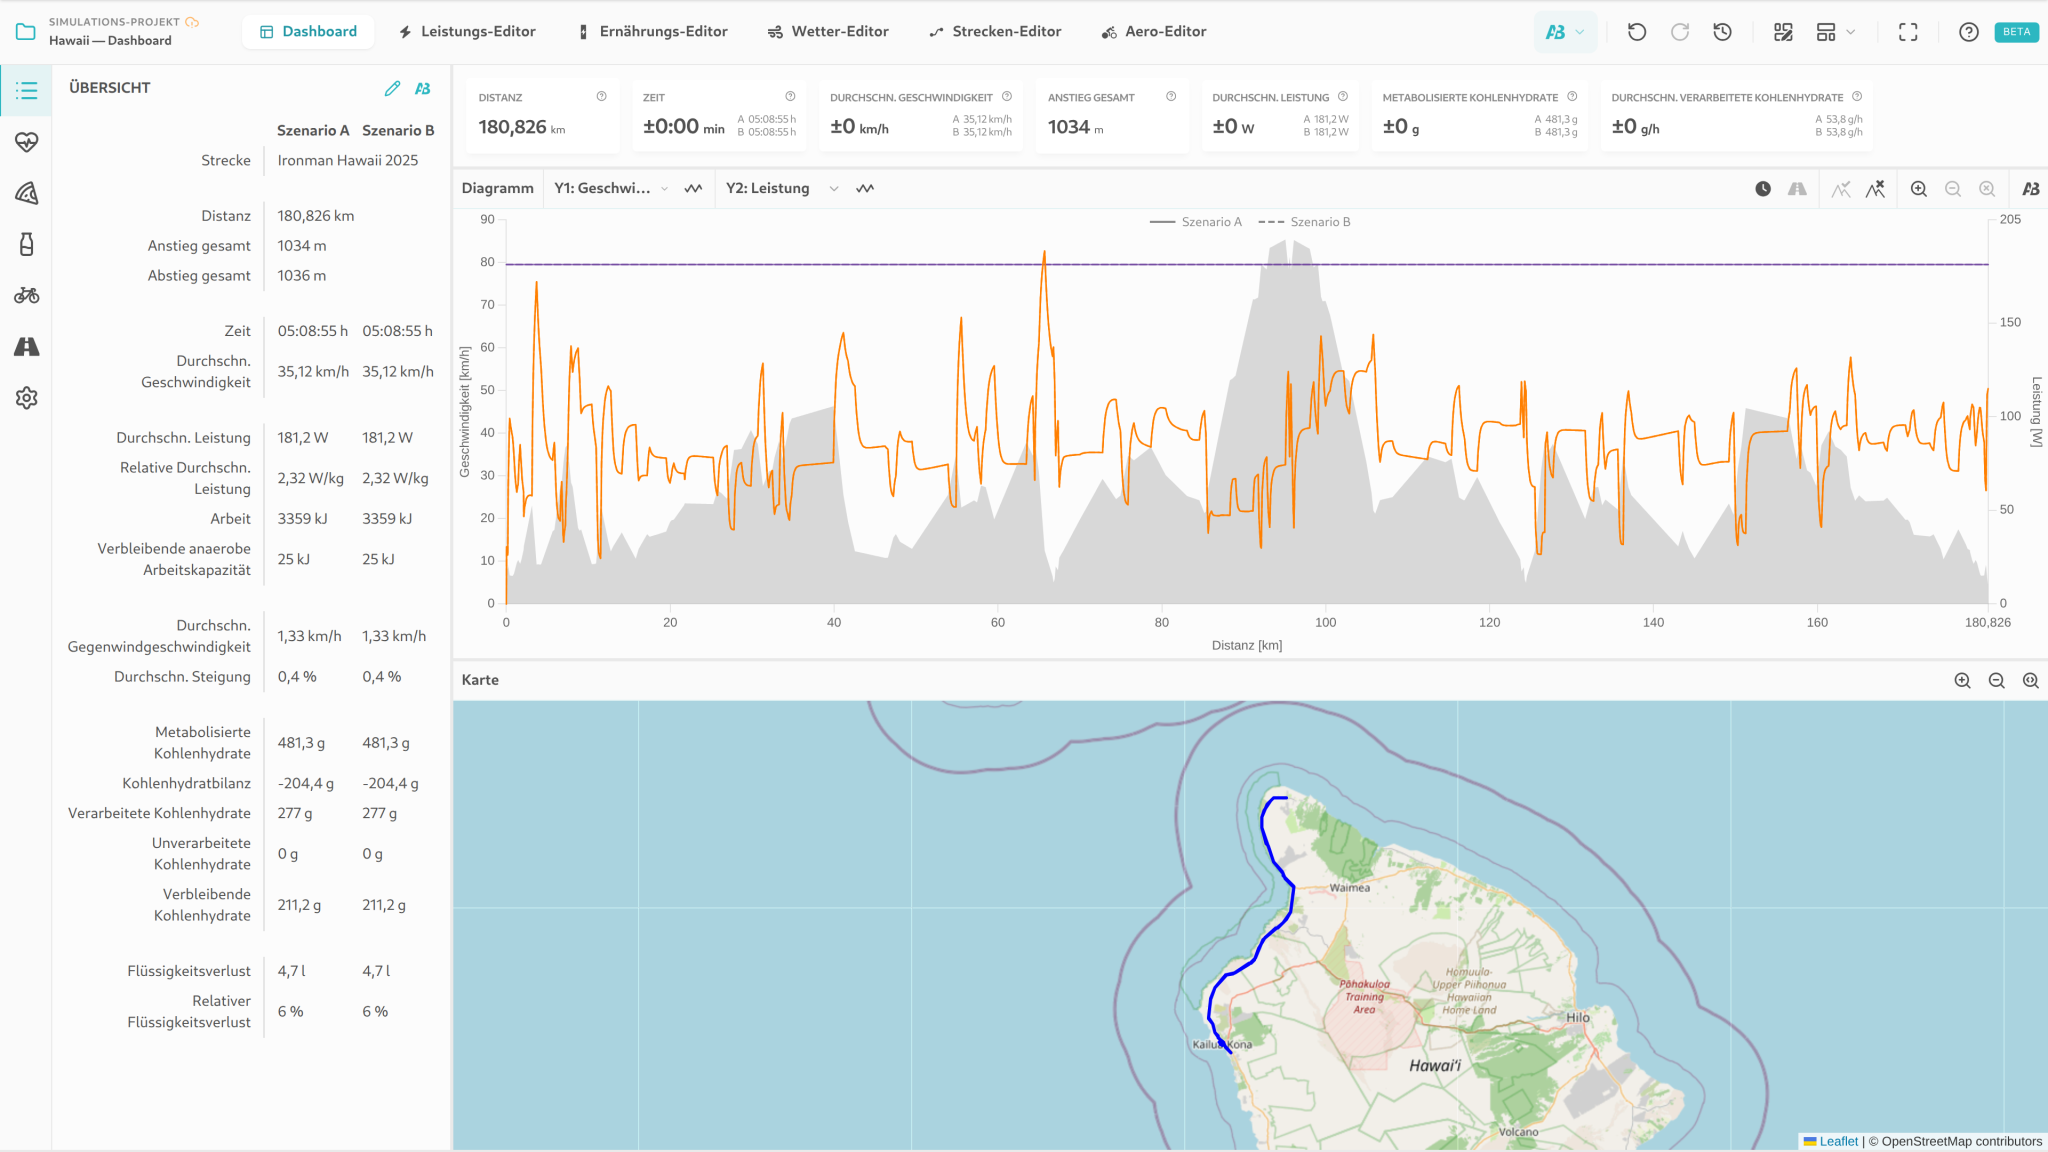
Task: Toggle Szenario A in the chart legend
Action: coord(1196,222)
